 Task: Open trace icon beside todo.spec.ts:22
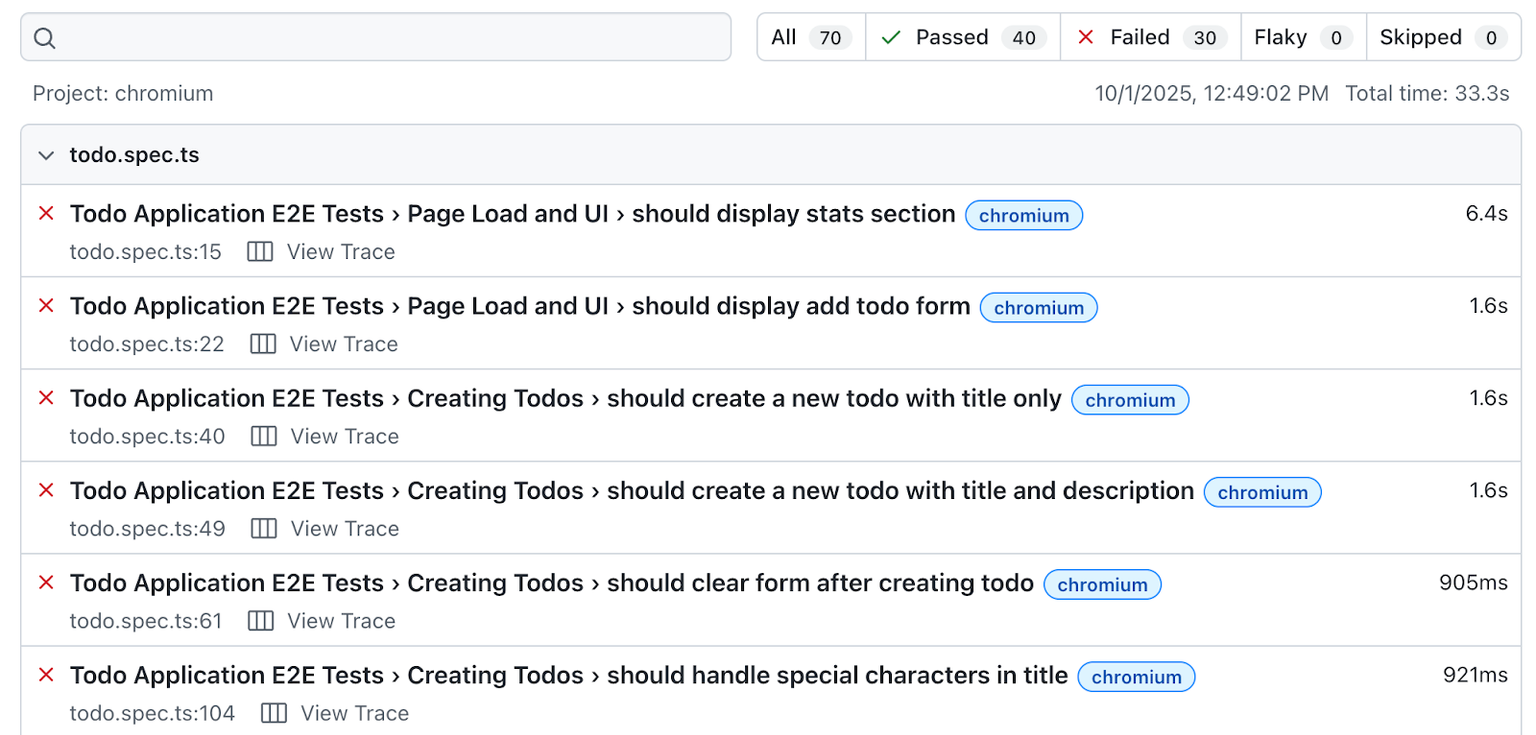tap(263, 344)
